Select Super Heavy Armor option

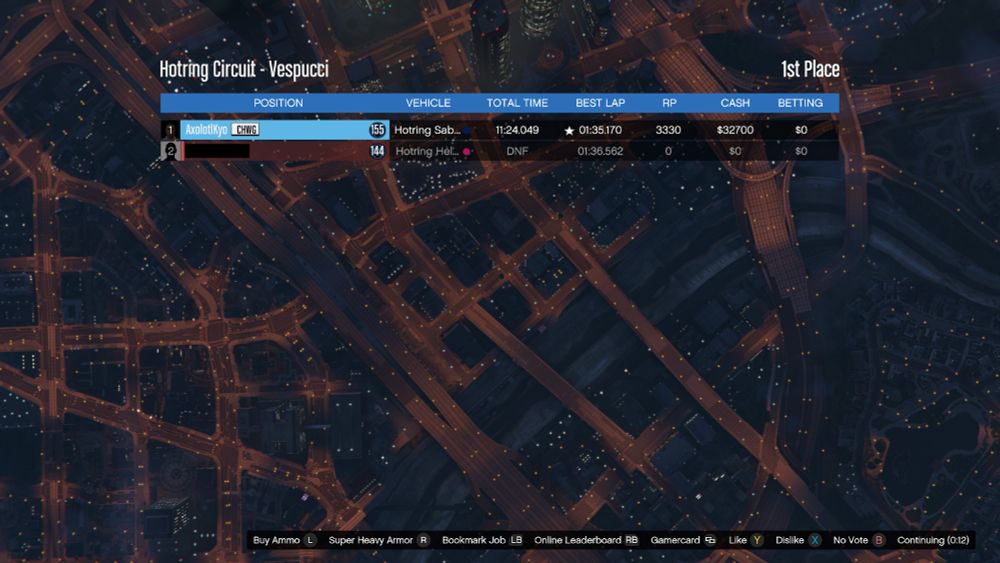(x=371, y=540)
